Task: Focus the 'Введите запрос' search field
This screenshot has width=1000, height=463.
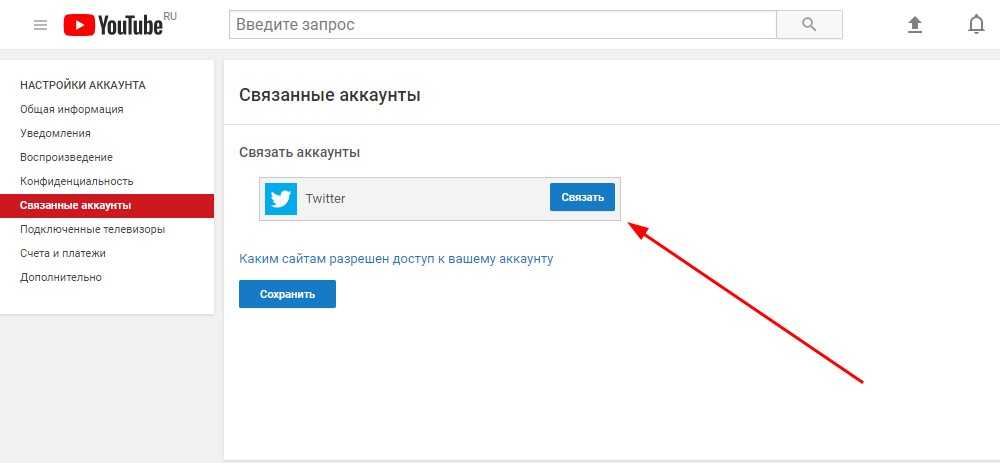Action: (x=503, y=25)
